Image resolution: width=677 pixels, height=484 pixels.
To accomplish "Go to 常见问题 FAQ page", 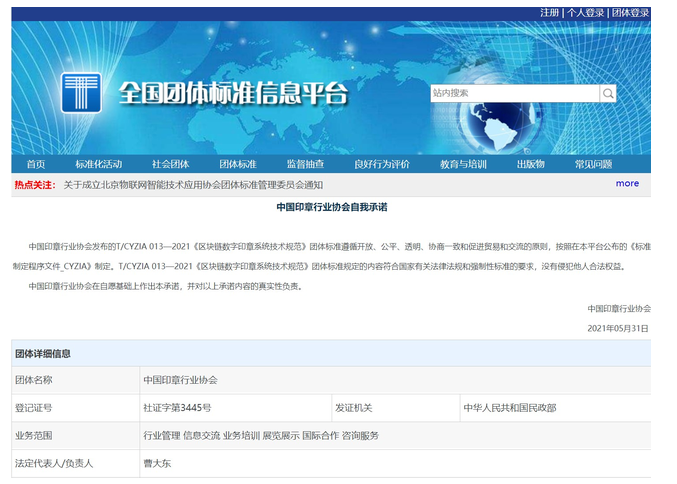I will coord(593,164).
